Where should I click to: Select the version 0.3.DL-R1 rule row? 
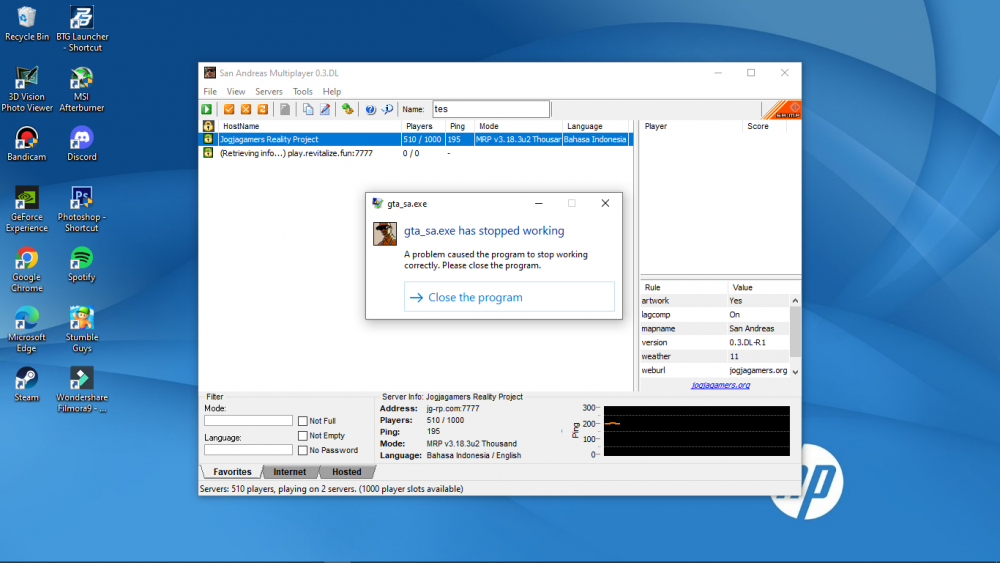click(715, 342)
